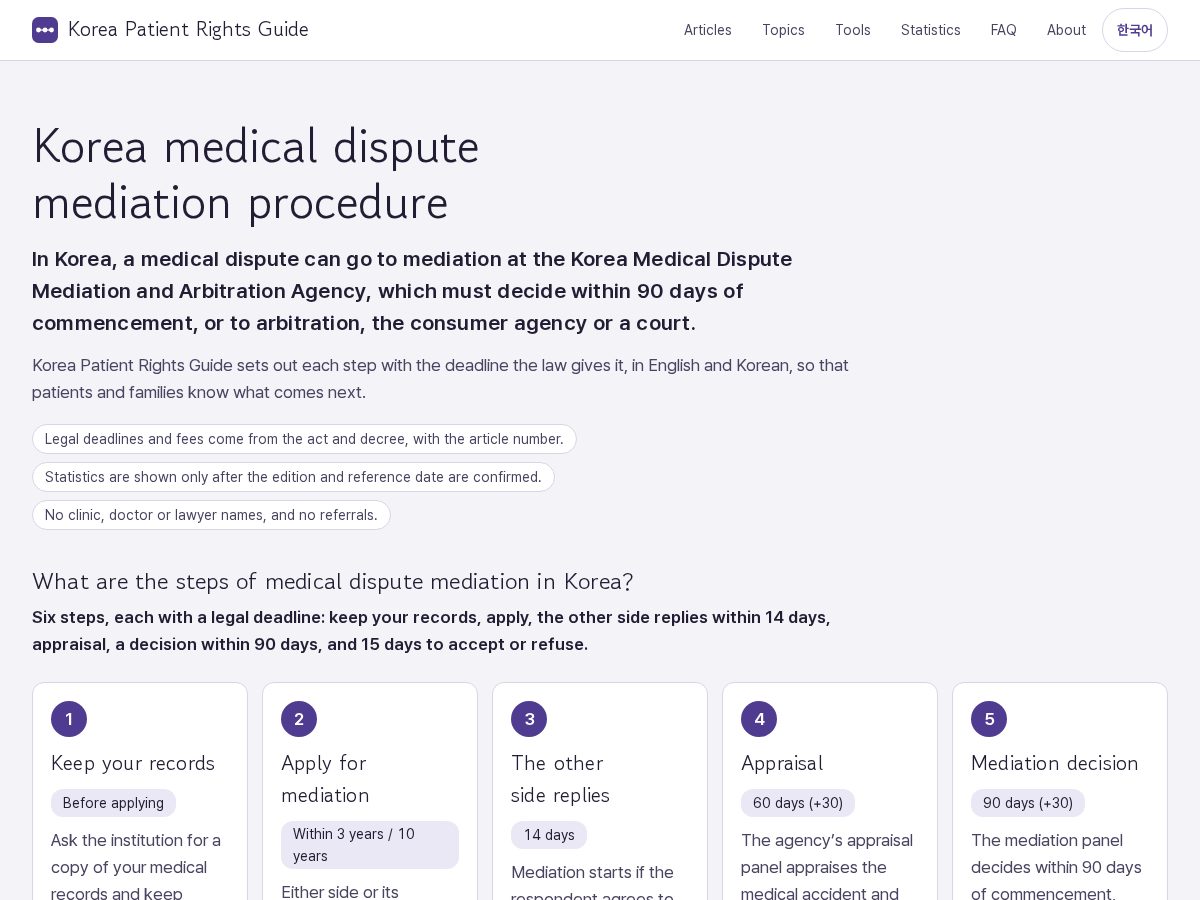The width and height of the screenshot is (1200, 900).
Task: Click the 'Statistics are shown only after' pill
Action: 293,477
